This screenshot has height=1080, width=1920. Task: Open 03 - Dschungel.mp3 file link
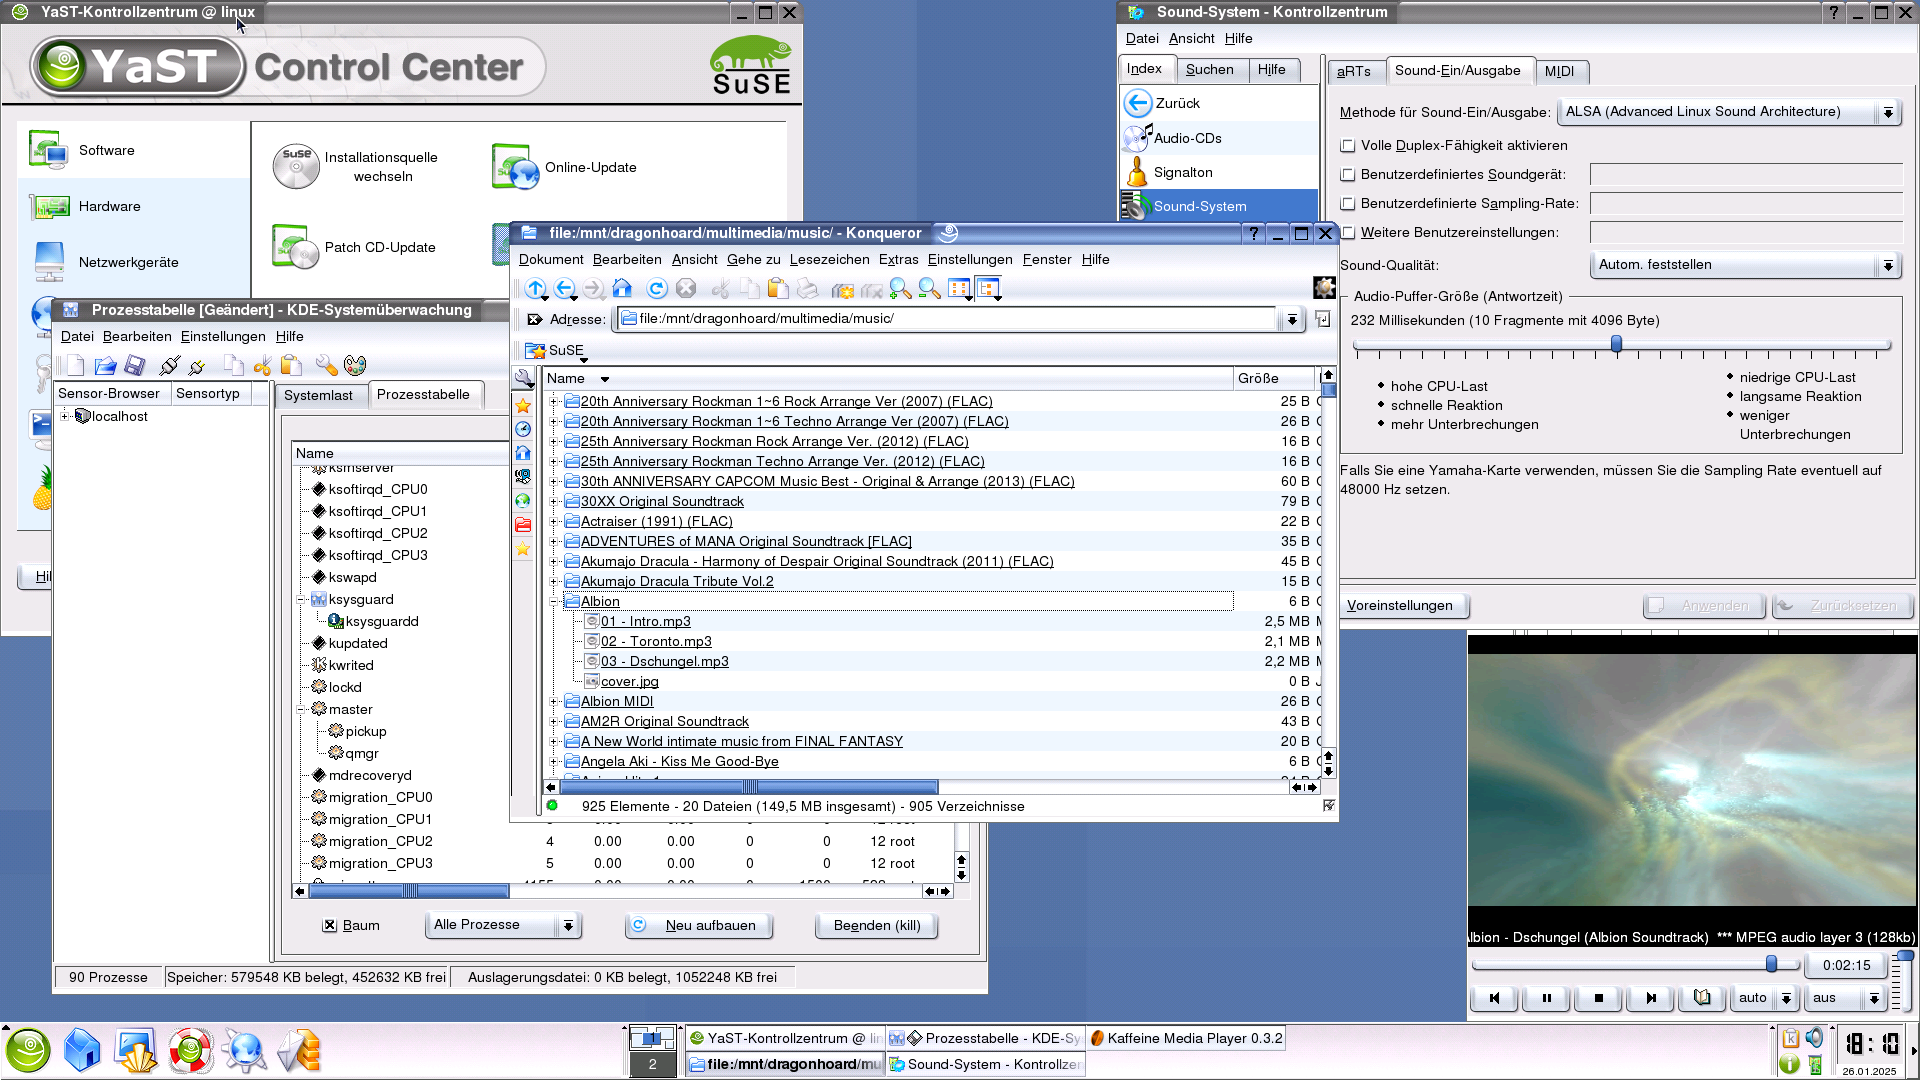click(x=664, y=662)
